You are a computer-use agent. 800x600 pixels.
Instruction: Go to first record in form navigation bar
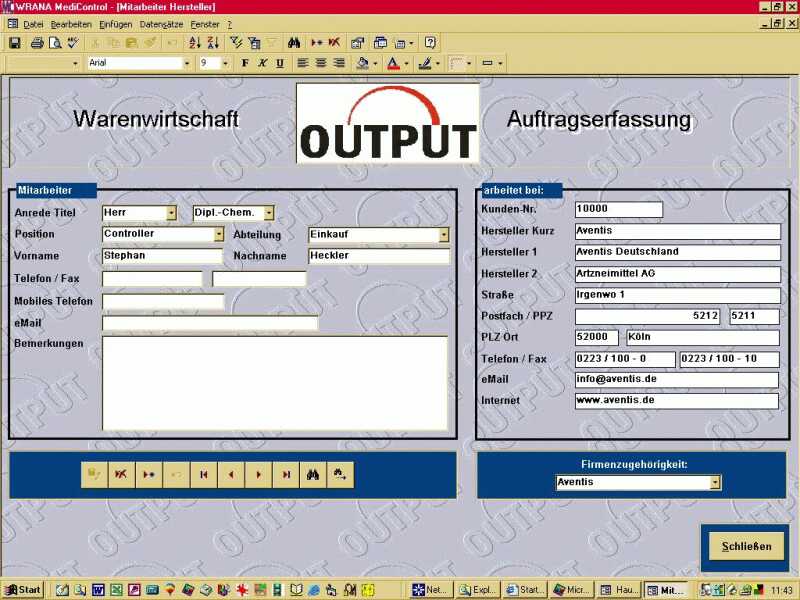[x=204, y=475]
